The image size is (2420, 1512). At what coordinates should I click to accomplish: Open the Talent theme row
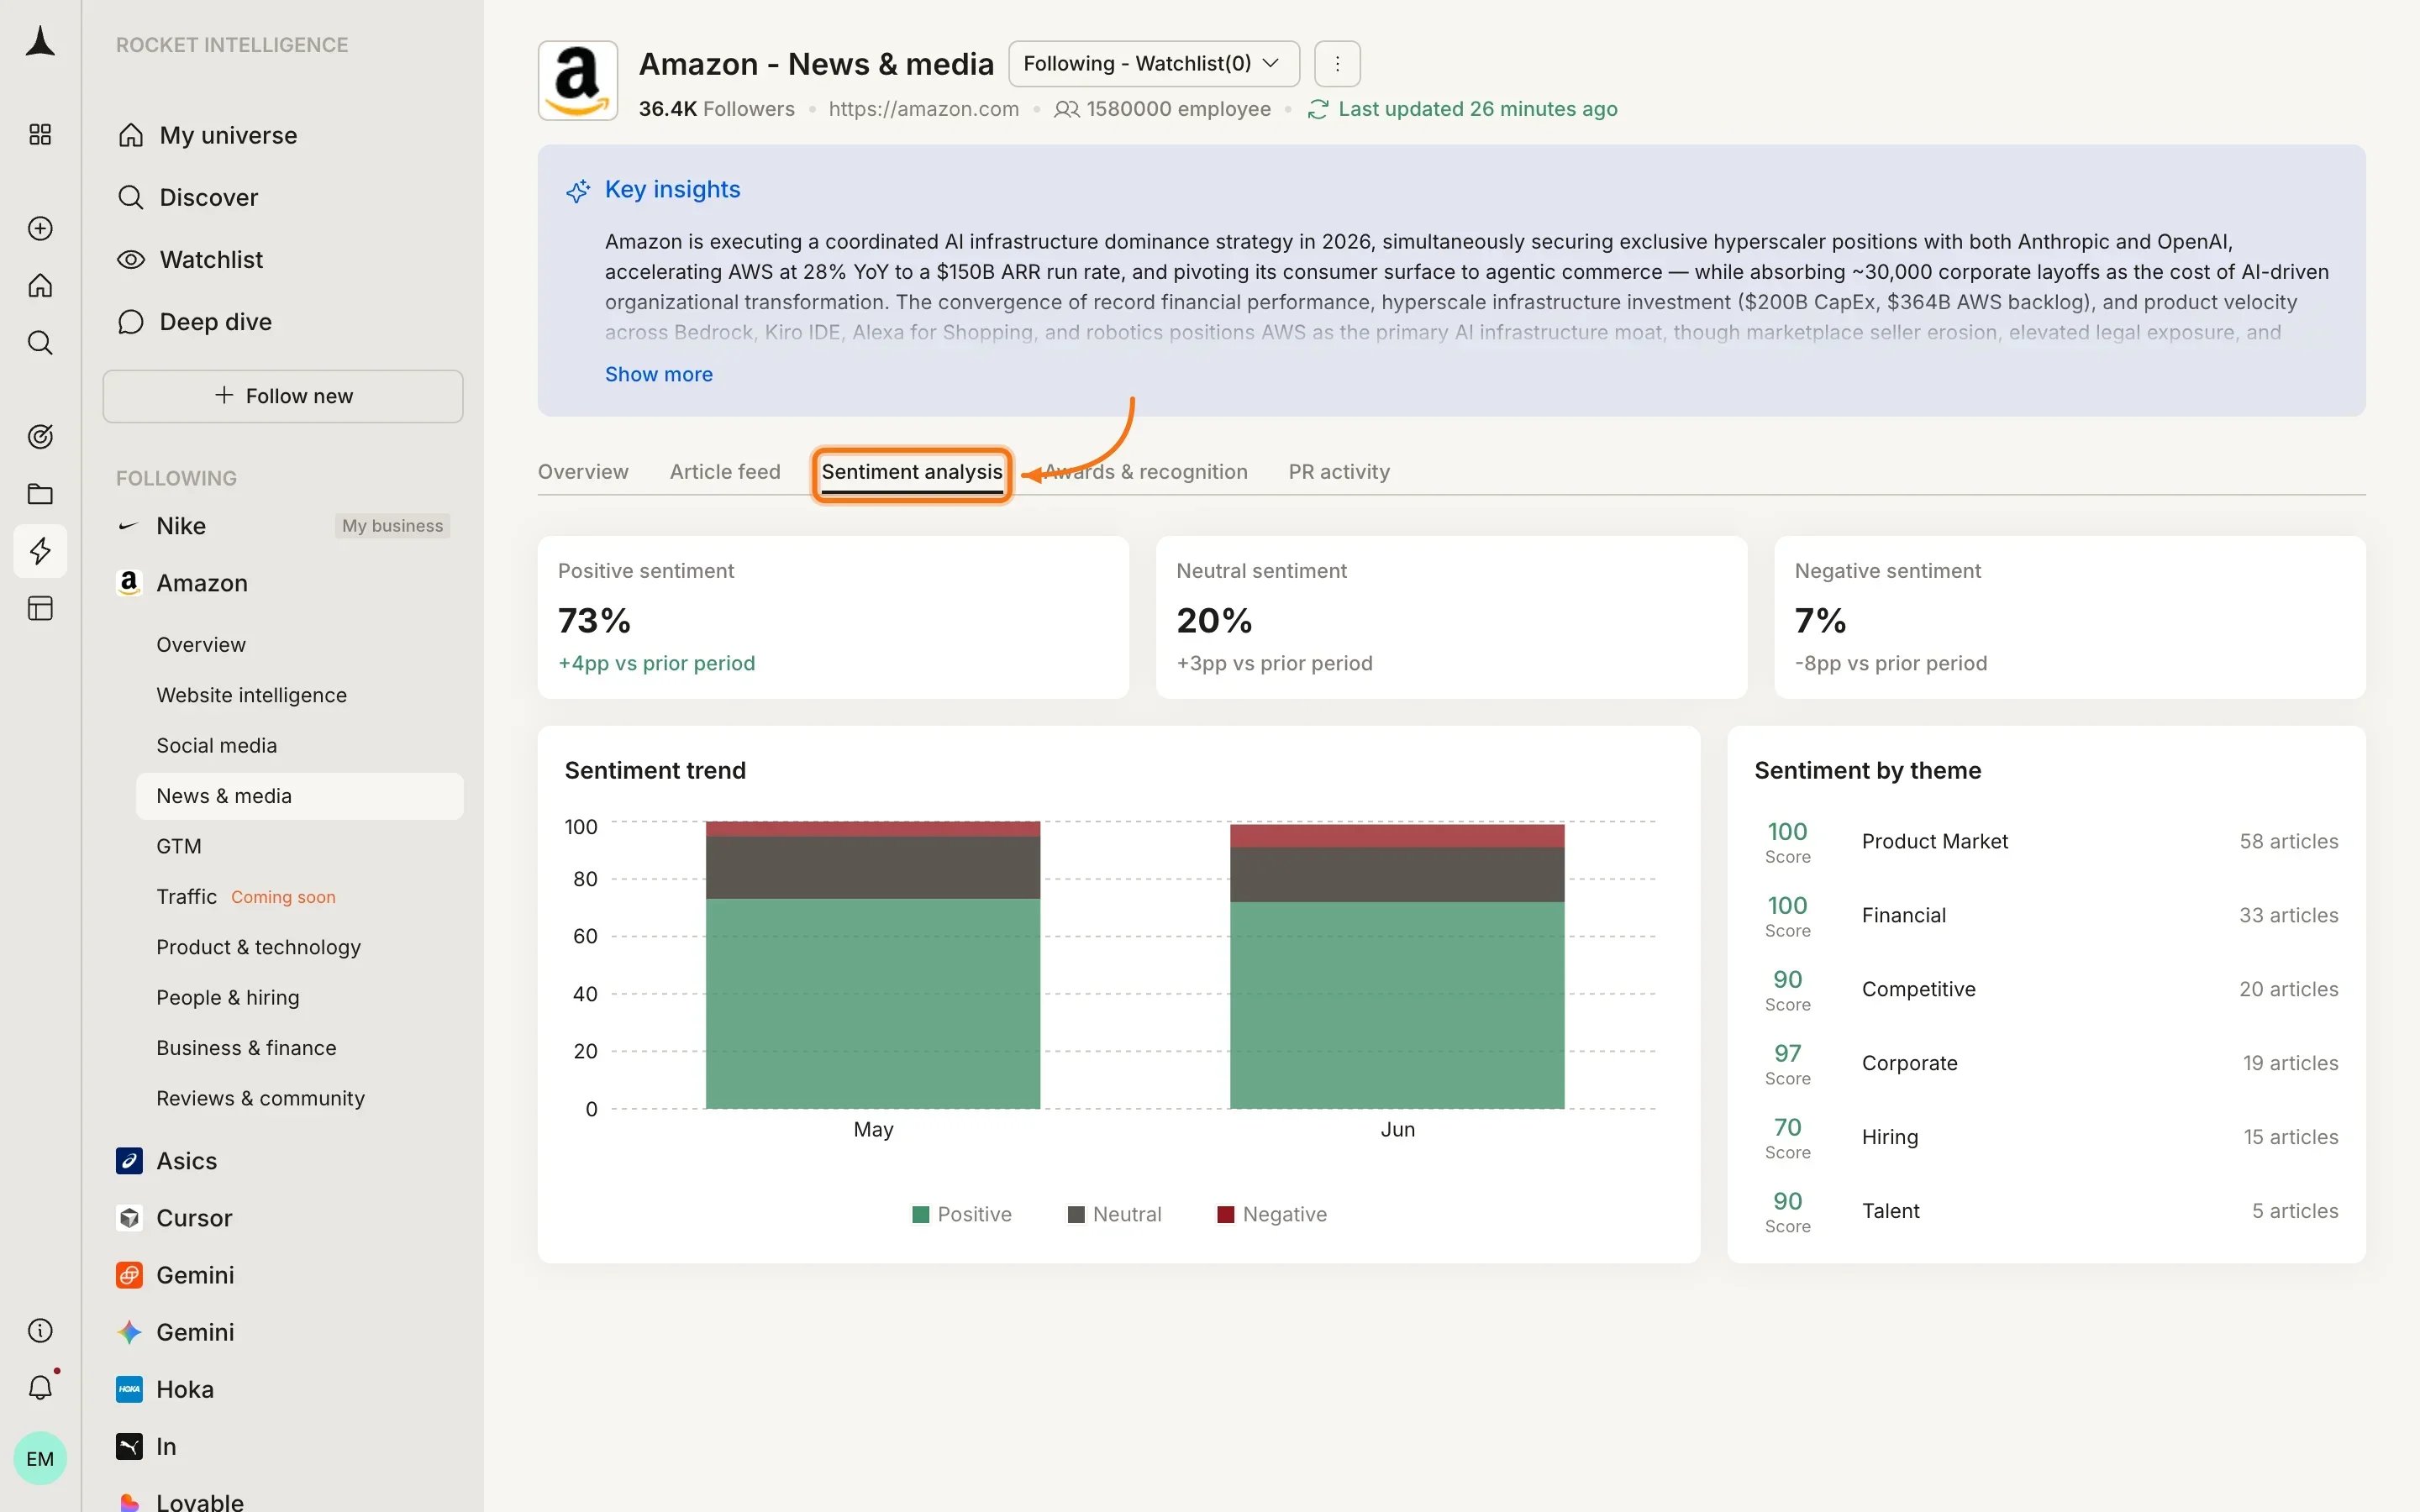(2046, 1212)
